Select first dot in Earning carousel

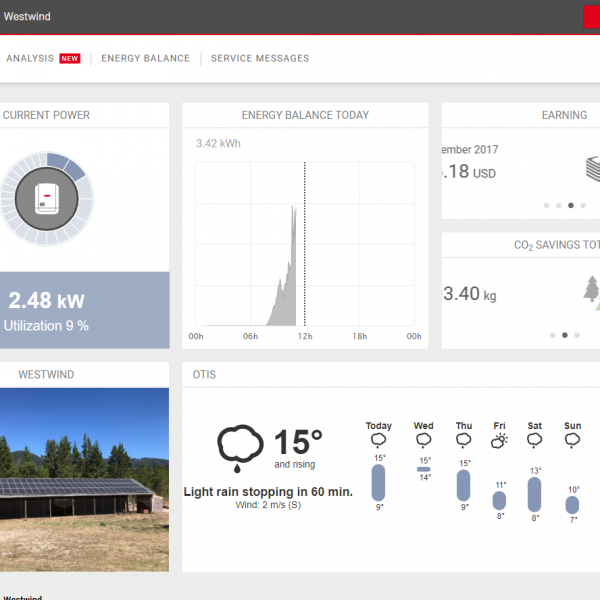pyautogui.click(x=546, y=205)
